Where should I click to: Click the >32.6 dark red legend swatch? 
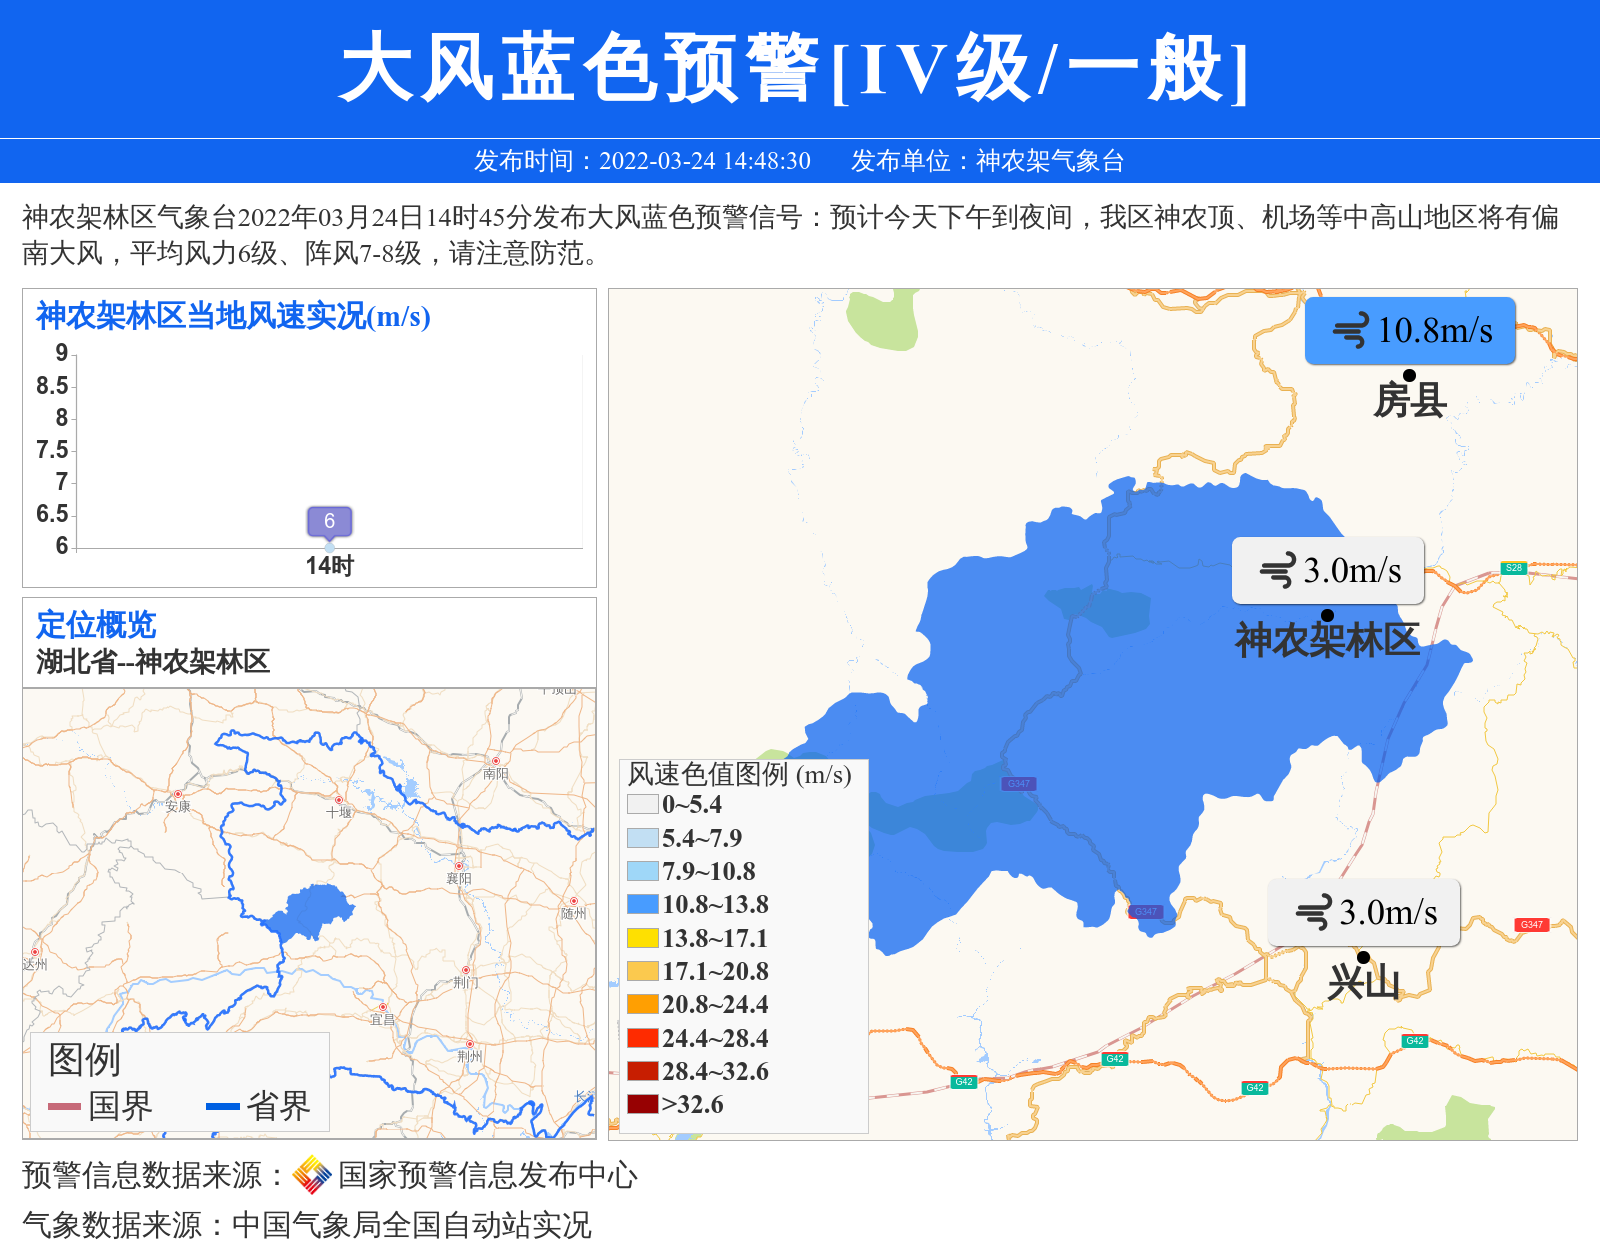(x=642, y=1104)
